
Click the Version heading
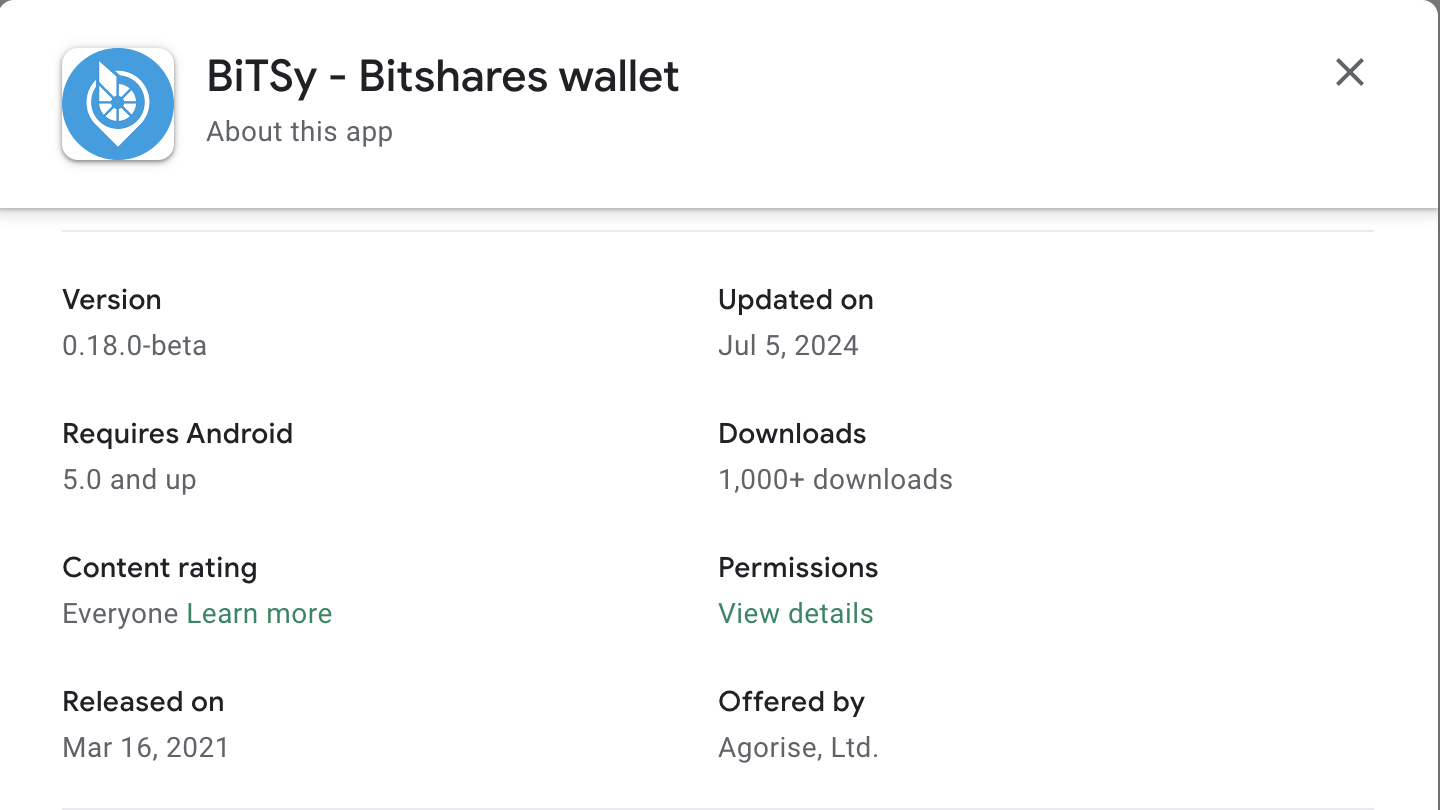112,300
